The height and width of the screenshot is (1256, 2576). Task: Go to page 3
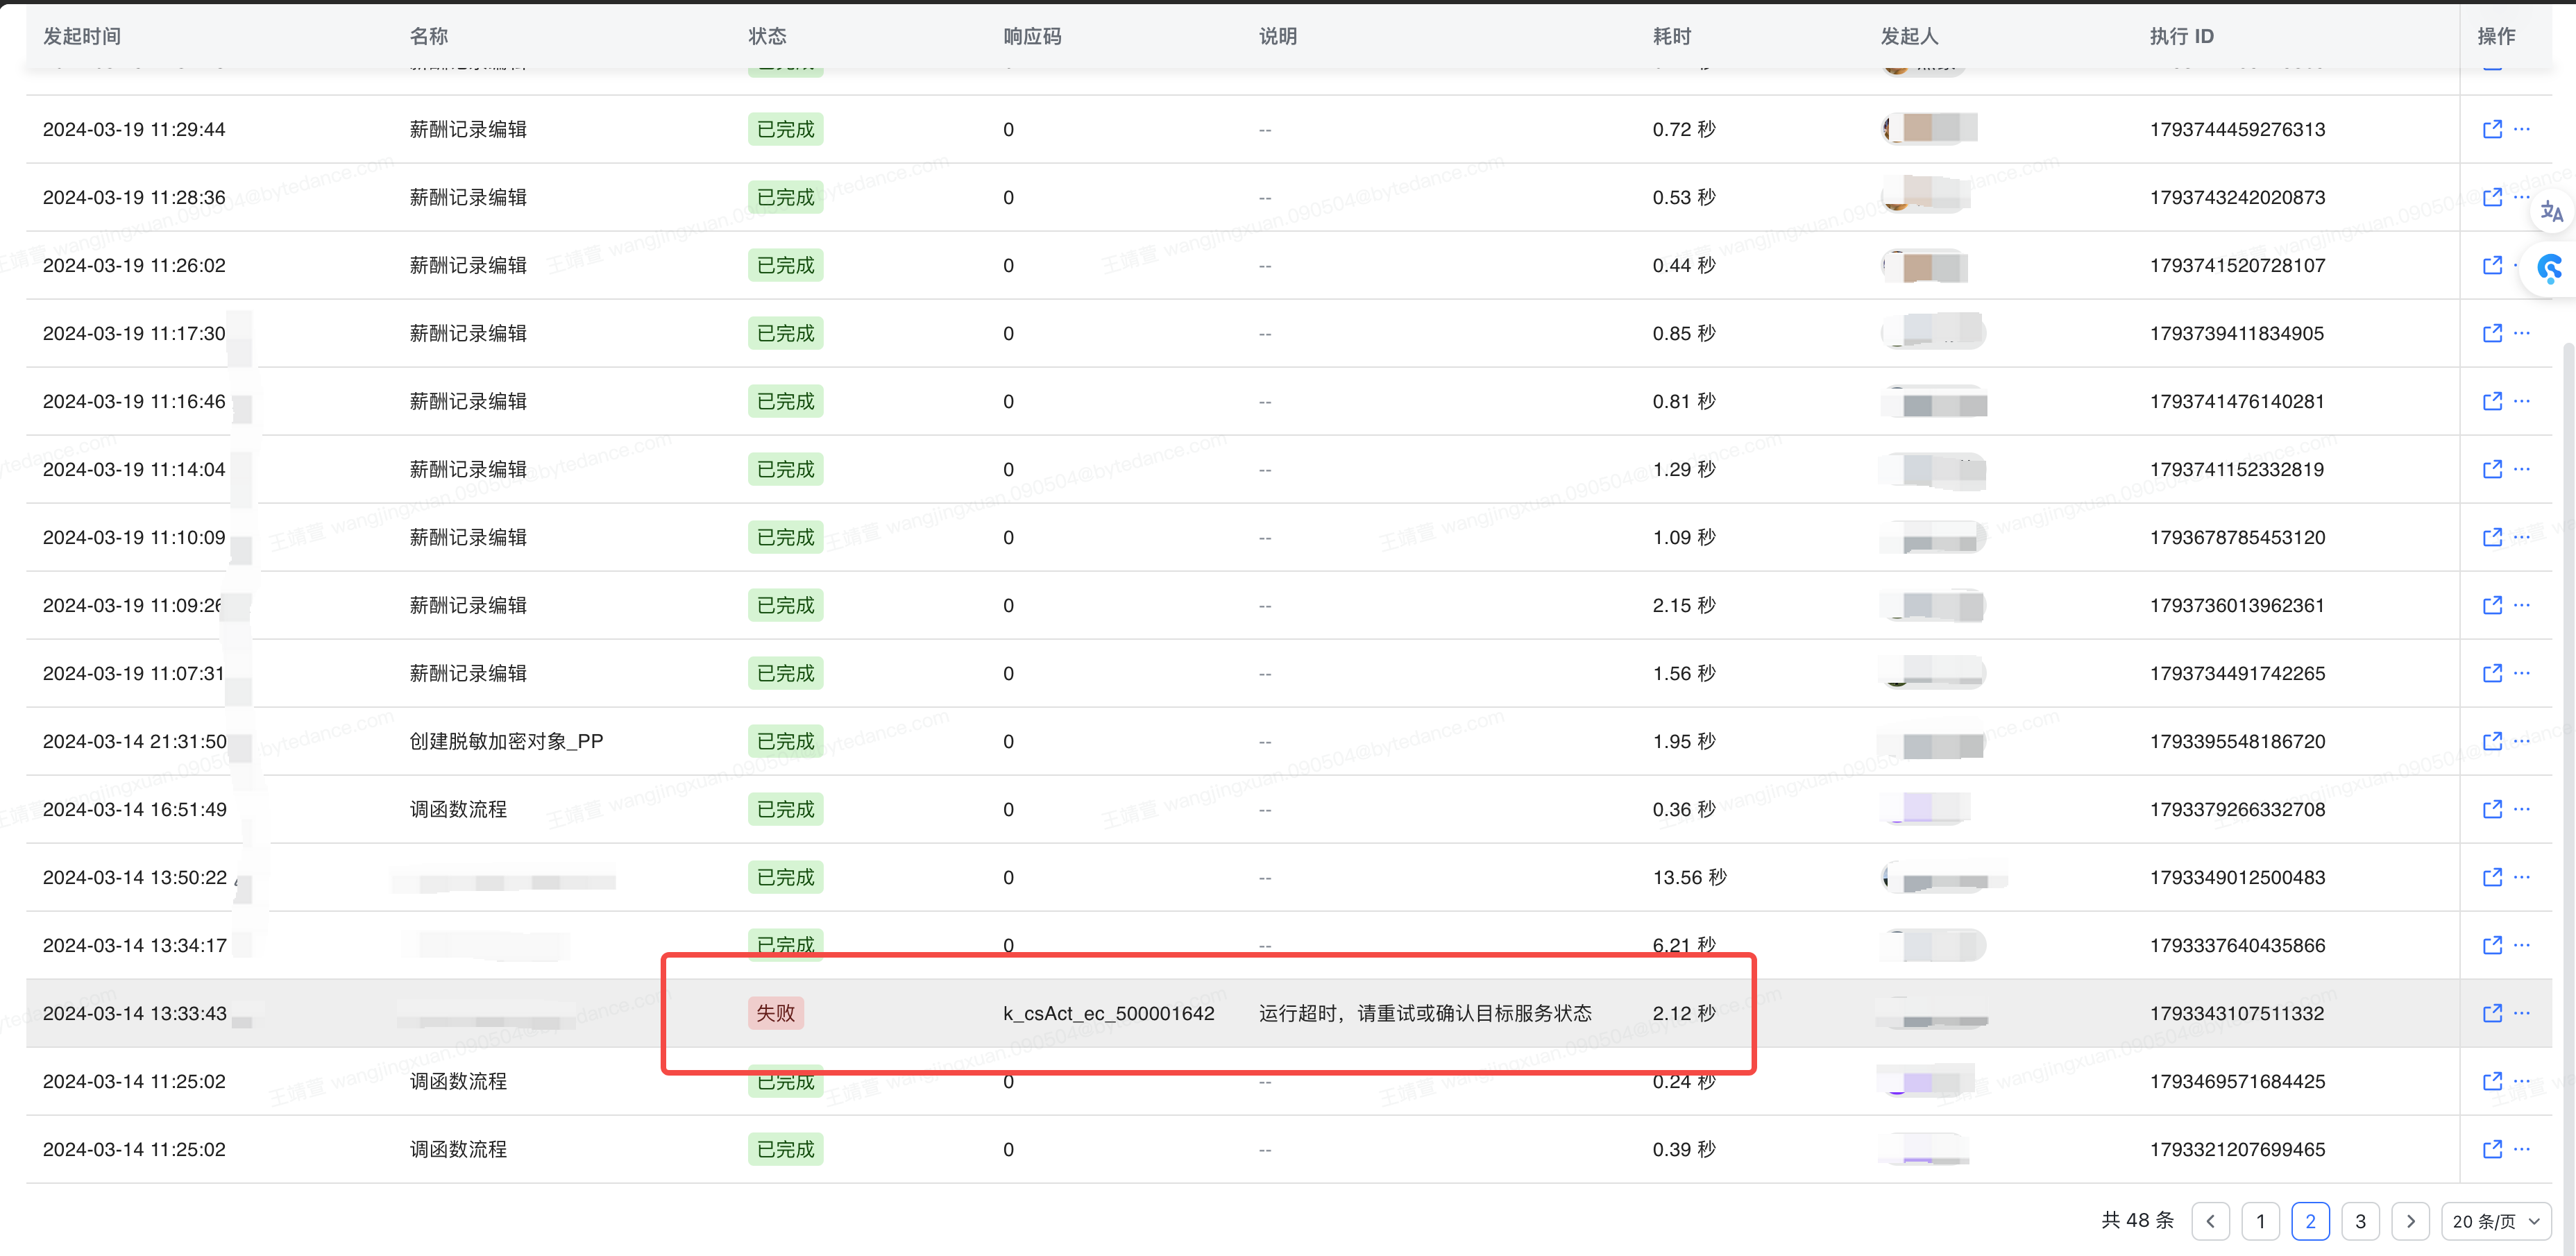(x=2361, y=1221)
